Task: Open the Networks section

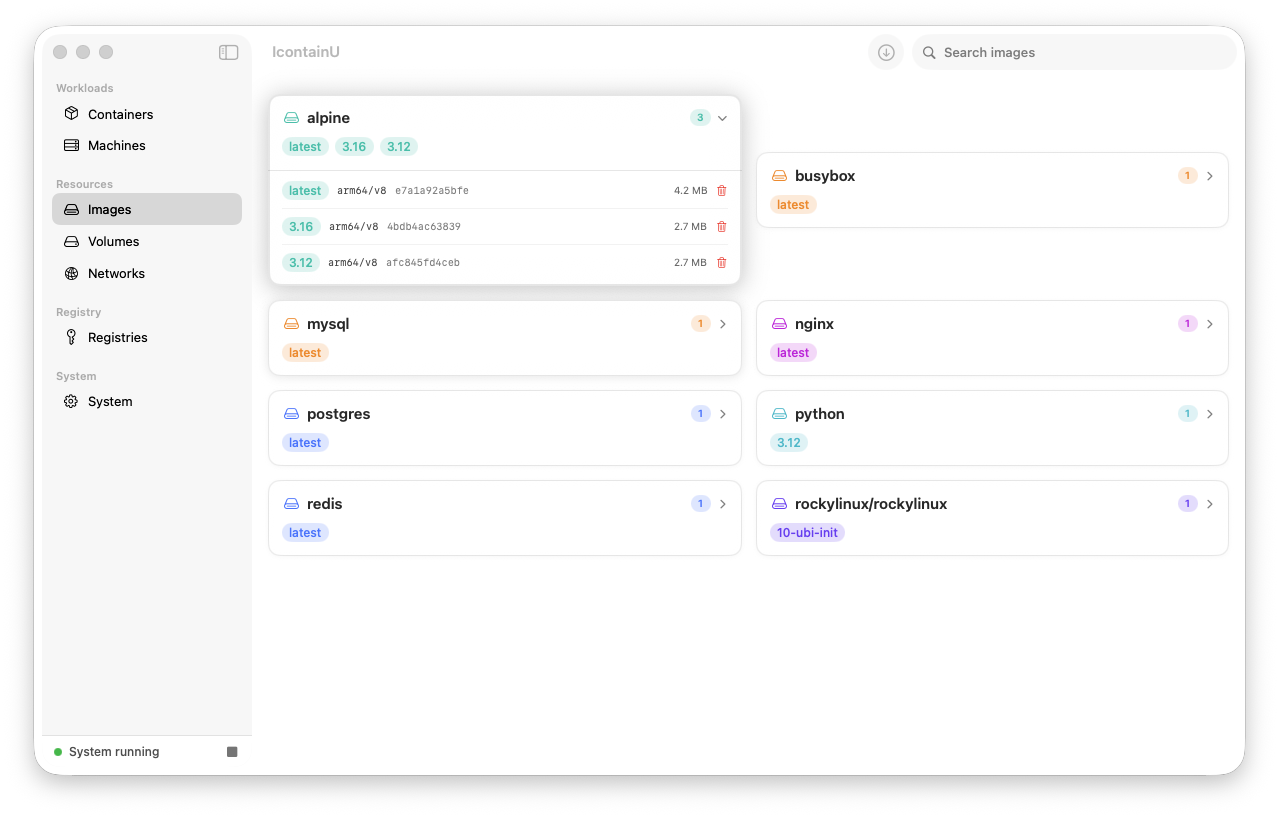Action: [147, 273]
